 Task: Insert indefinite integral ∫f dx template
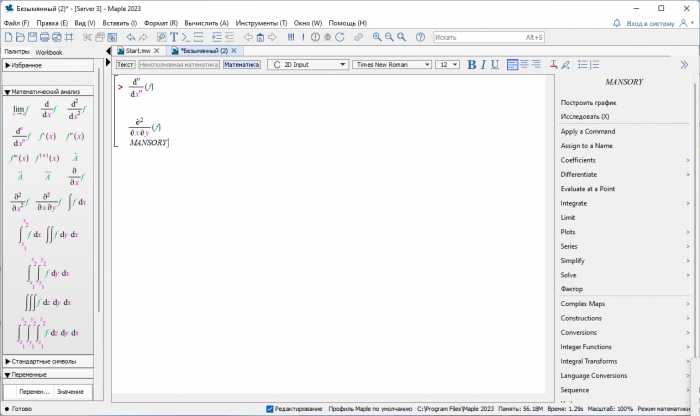76,202
